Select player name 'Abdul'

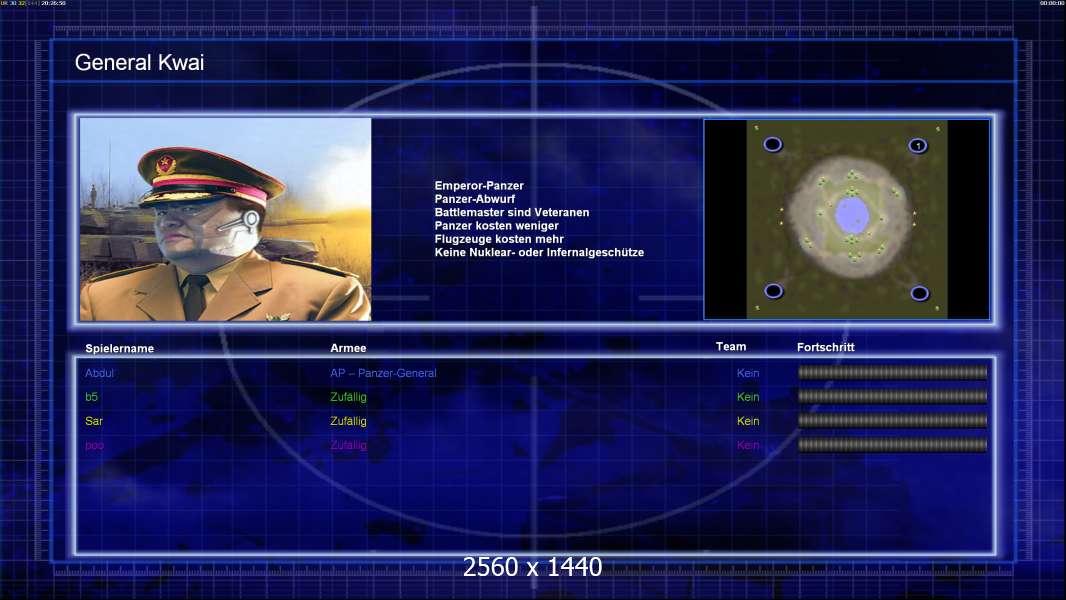pyautogui.click(x=99, y=373)
